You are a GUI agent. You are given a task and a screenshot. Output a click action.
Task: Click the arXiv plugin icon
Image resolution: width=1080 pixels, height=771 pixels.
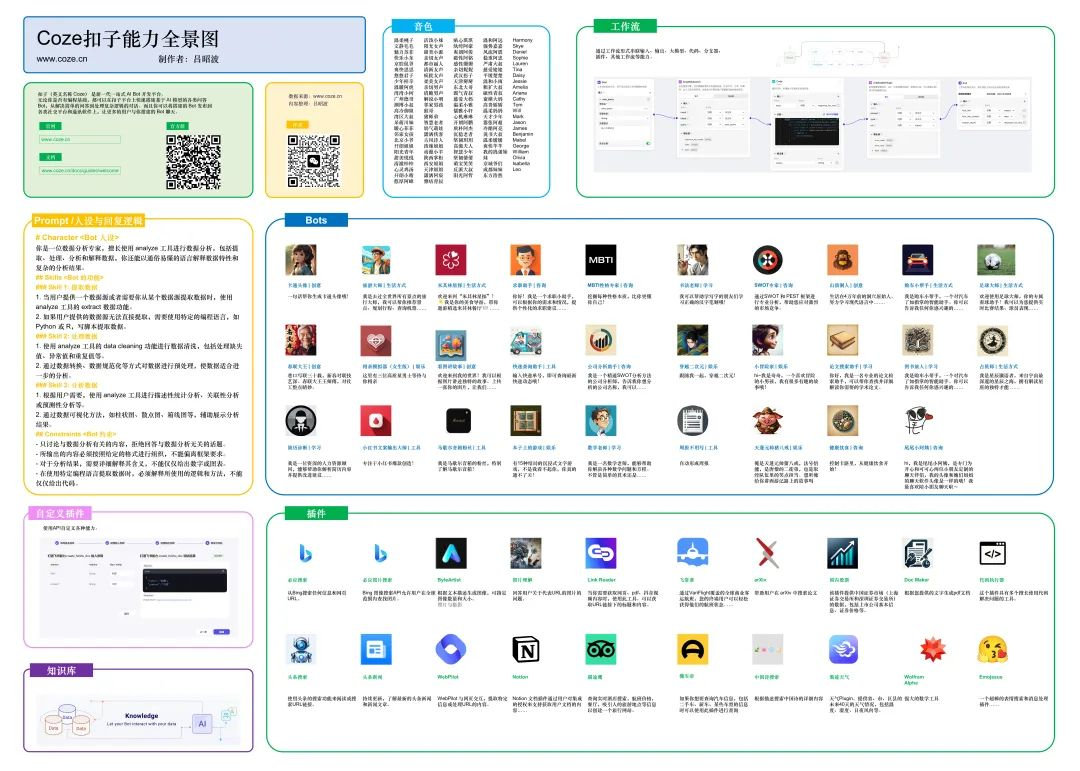click(767, 553)
